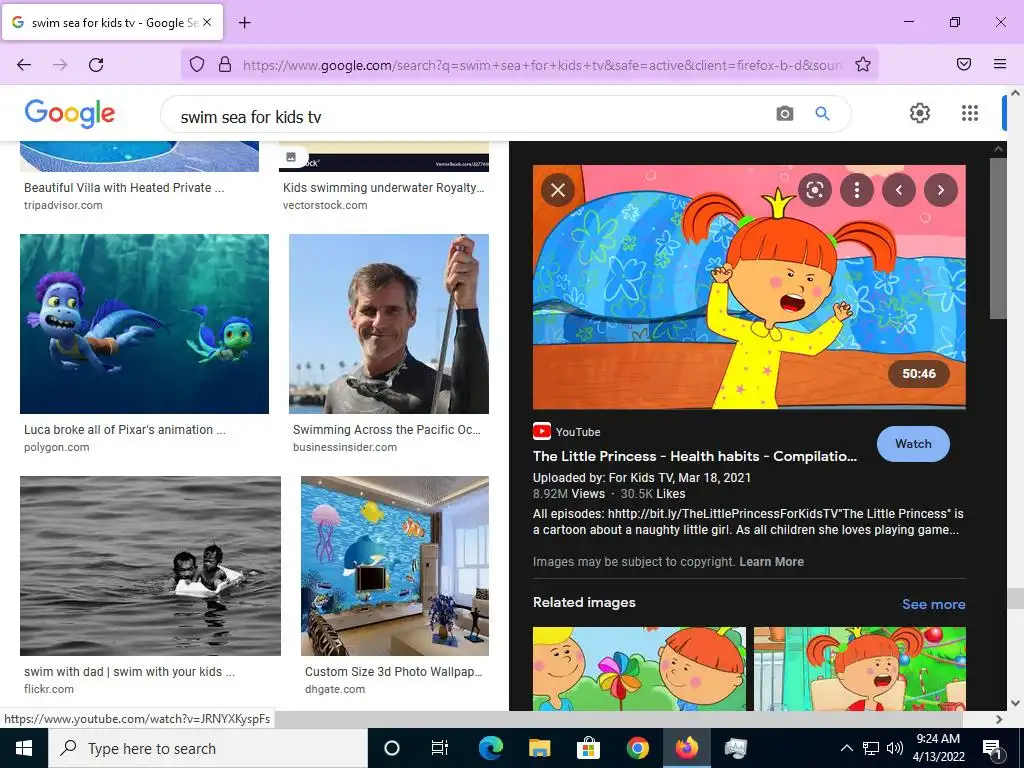This screenshot has height=768, width=1024.
Task: Open Microsoft Store from taskbar
Action: pos(588,748)
